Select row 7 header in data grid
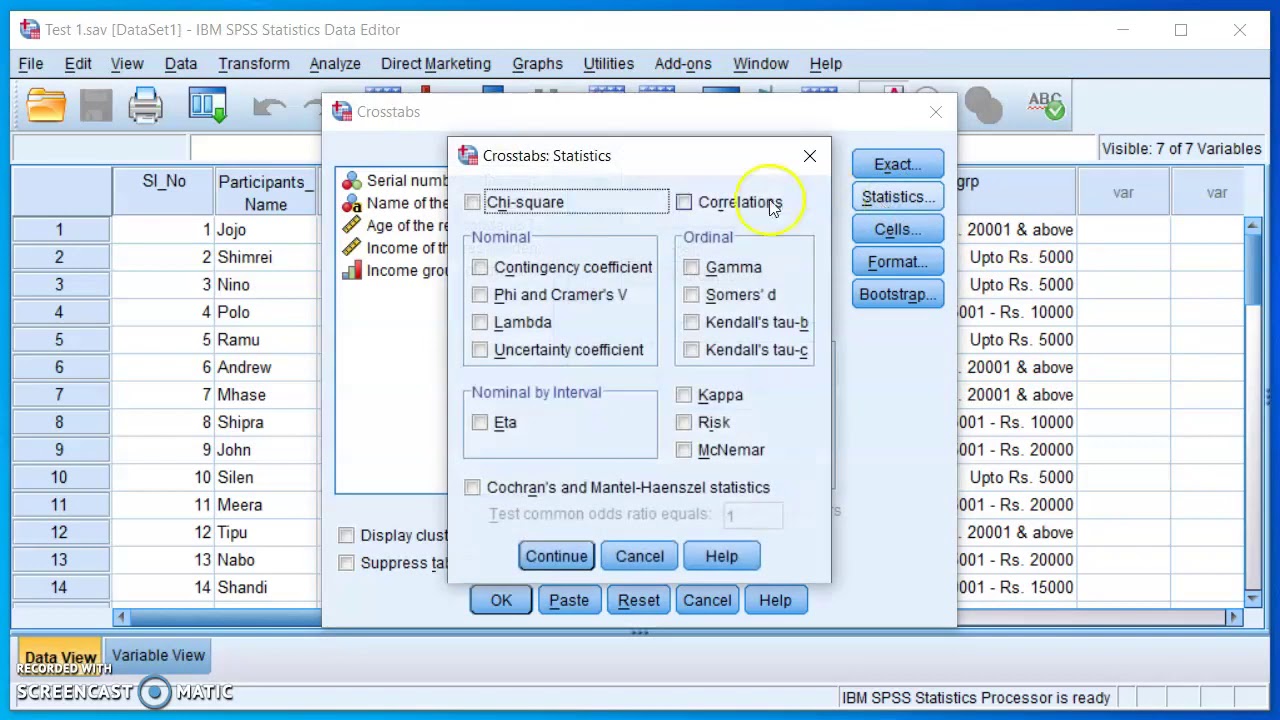This screenshot has width=1280, height=720. pyautogui.click(x=60, y=395)
